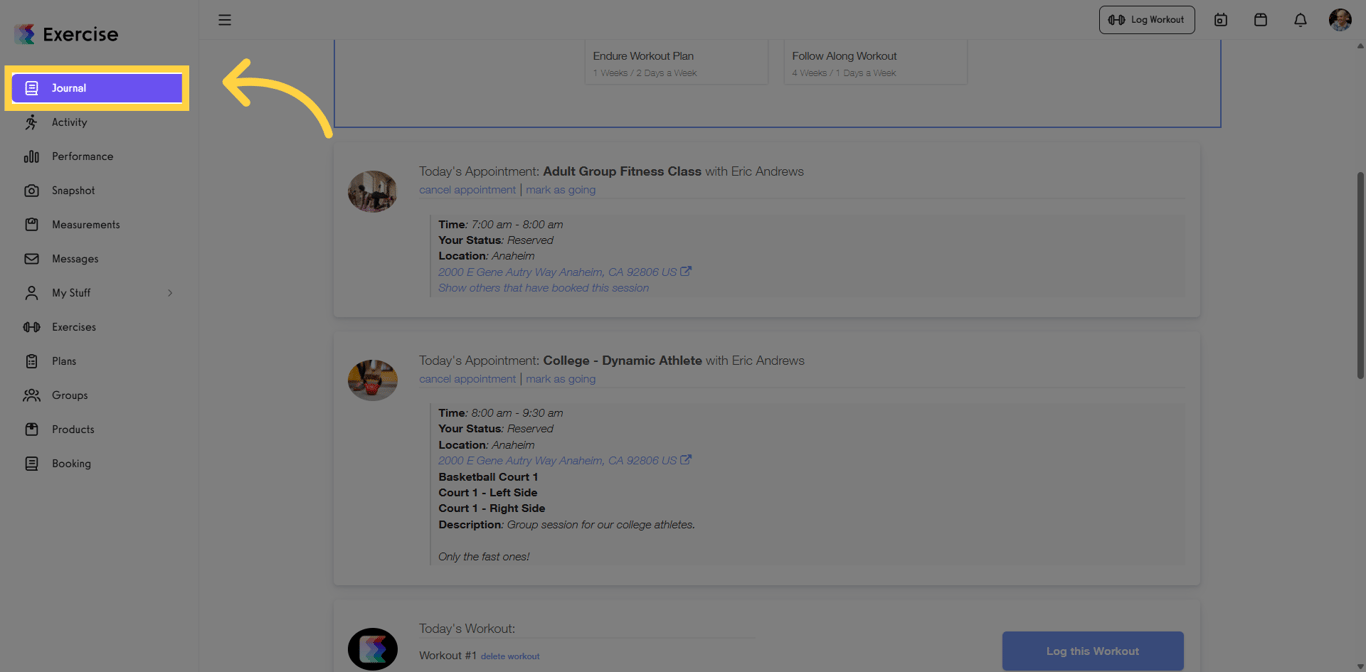Image resolution: width=1366 pixels, height=672 pixels.
Task: Click the Messages envelope icon
Action: pos(33,258)
